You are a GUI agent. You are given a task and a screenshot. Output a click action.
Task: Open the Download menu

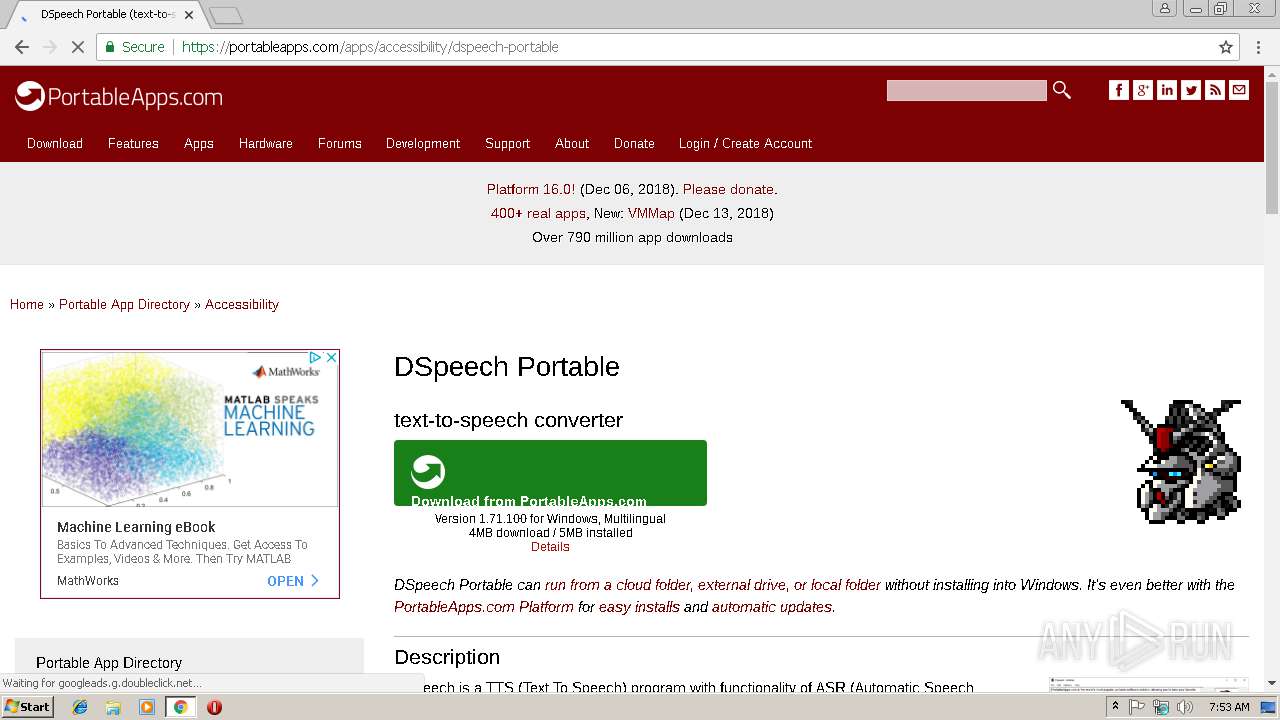click(x=55, y=143)
